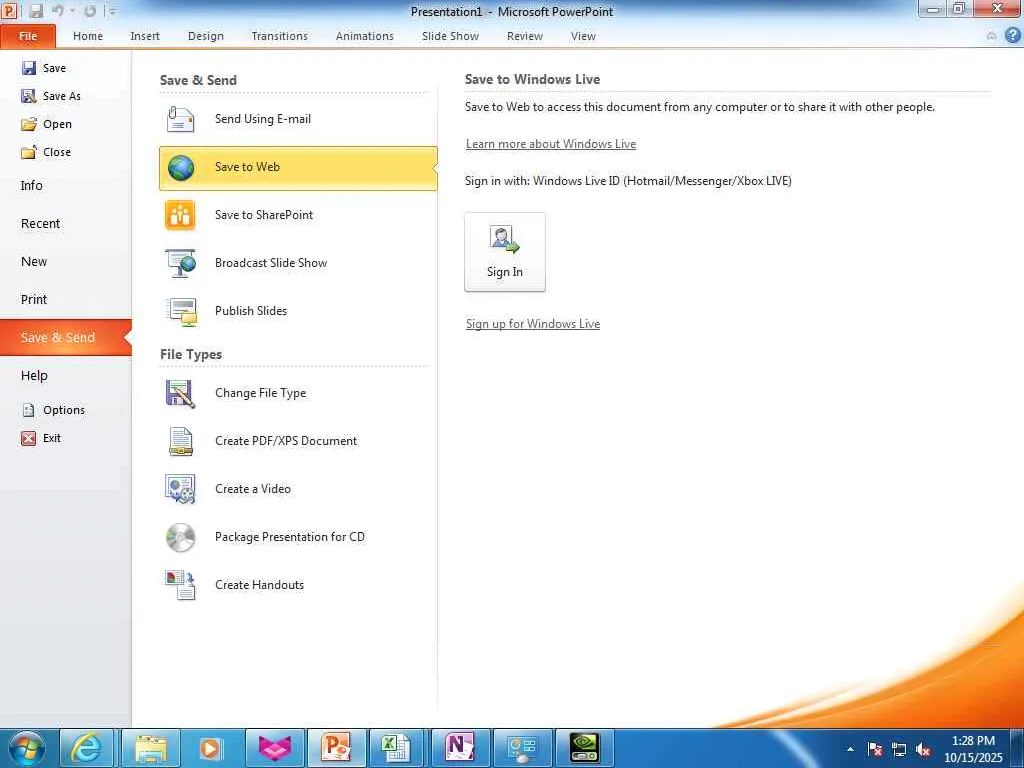Click the Save to Web globe icon
Image resolution: width=1024 pixels, height=768 pixels.
point(181,168)
